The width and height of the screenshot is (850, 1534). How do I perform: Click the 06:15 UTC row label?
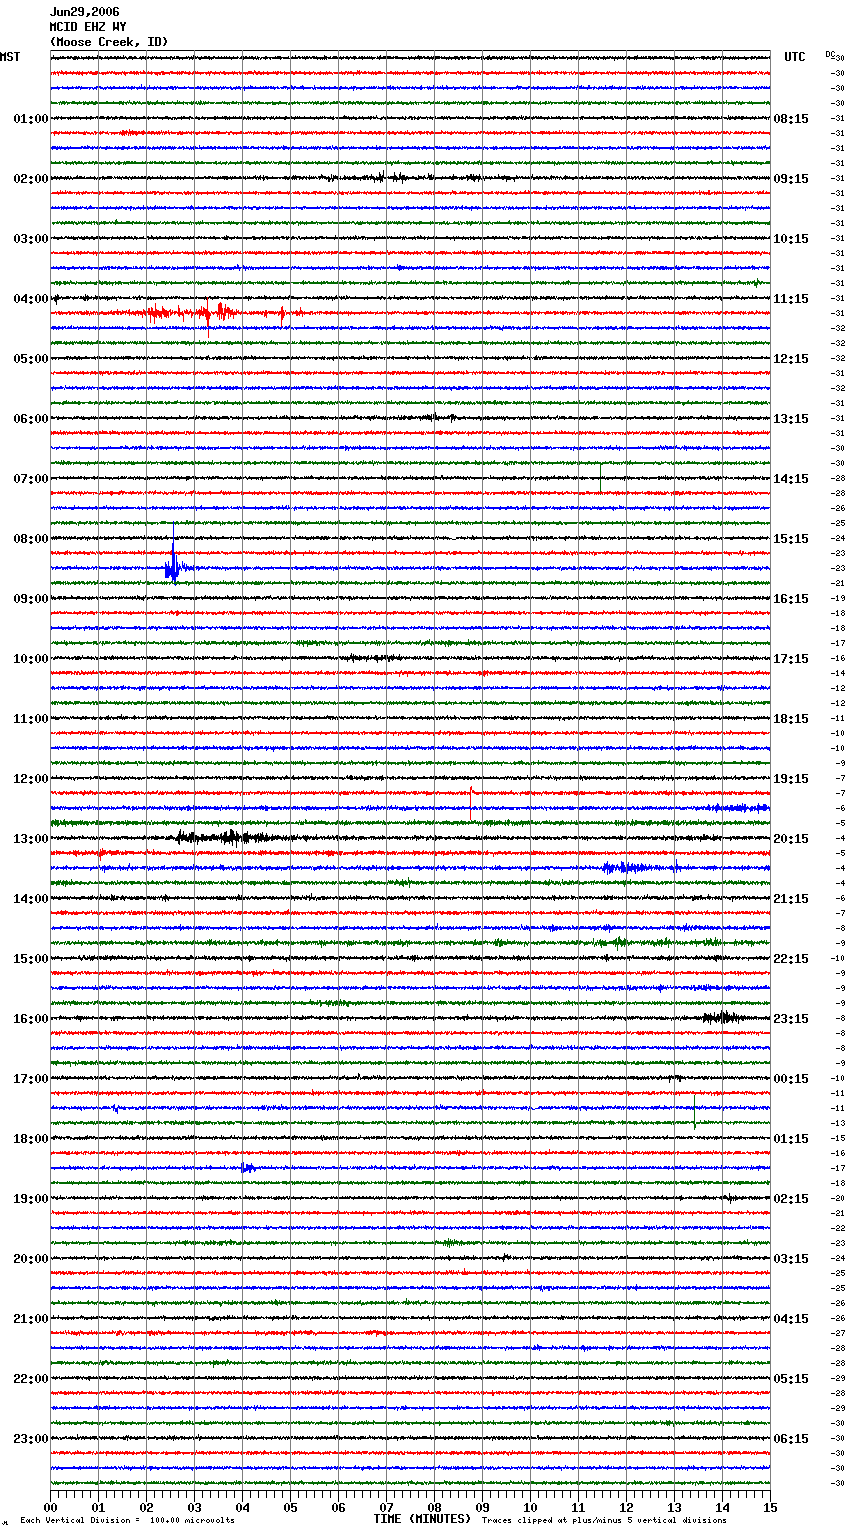click(x=791, y=1439)
